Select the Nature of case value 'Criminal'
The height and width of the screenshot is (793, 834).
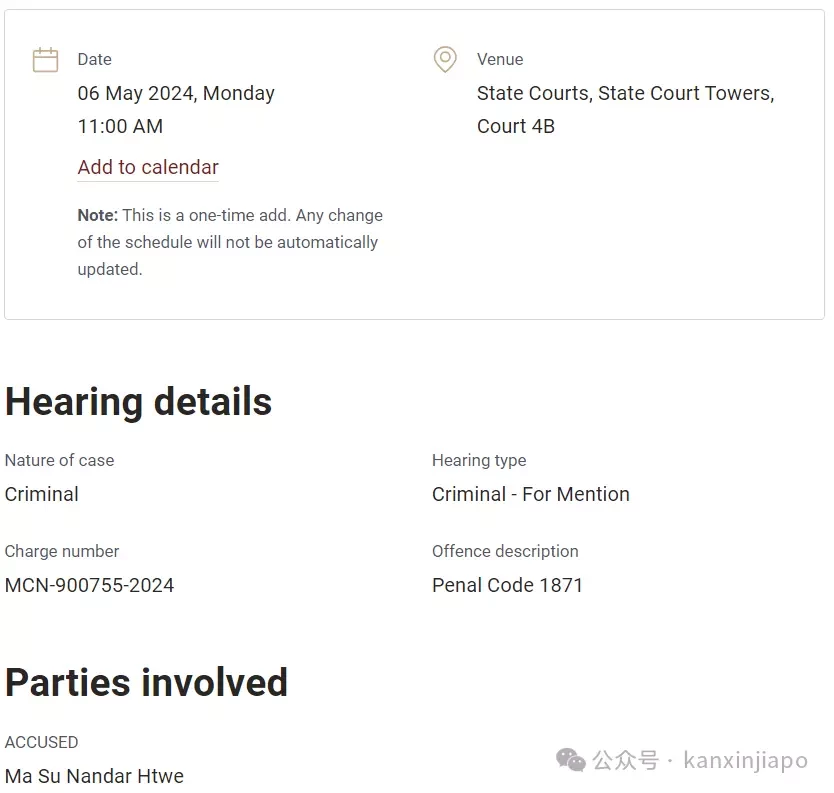41,494
